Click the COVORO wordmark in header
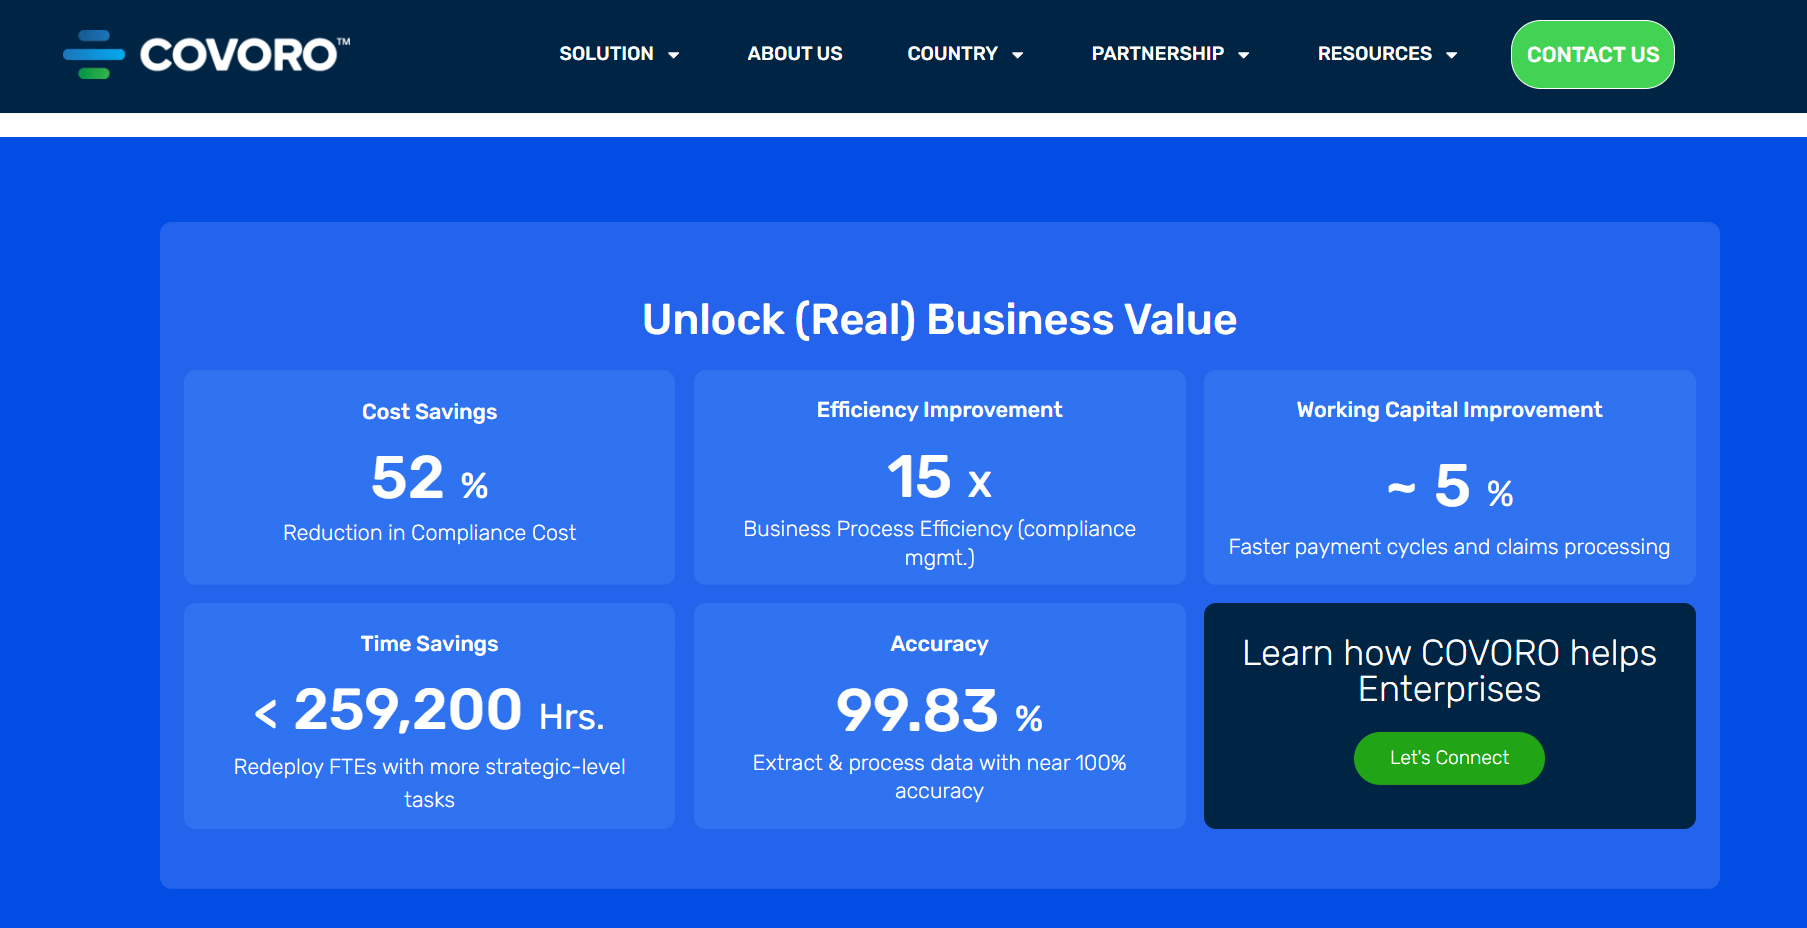The image size is (1807, 928). click(x=244, y=55)
